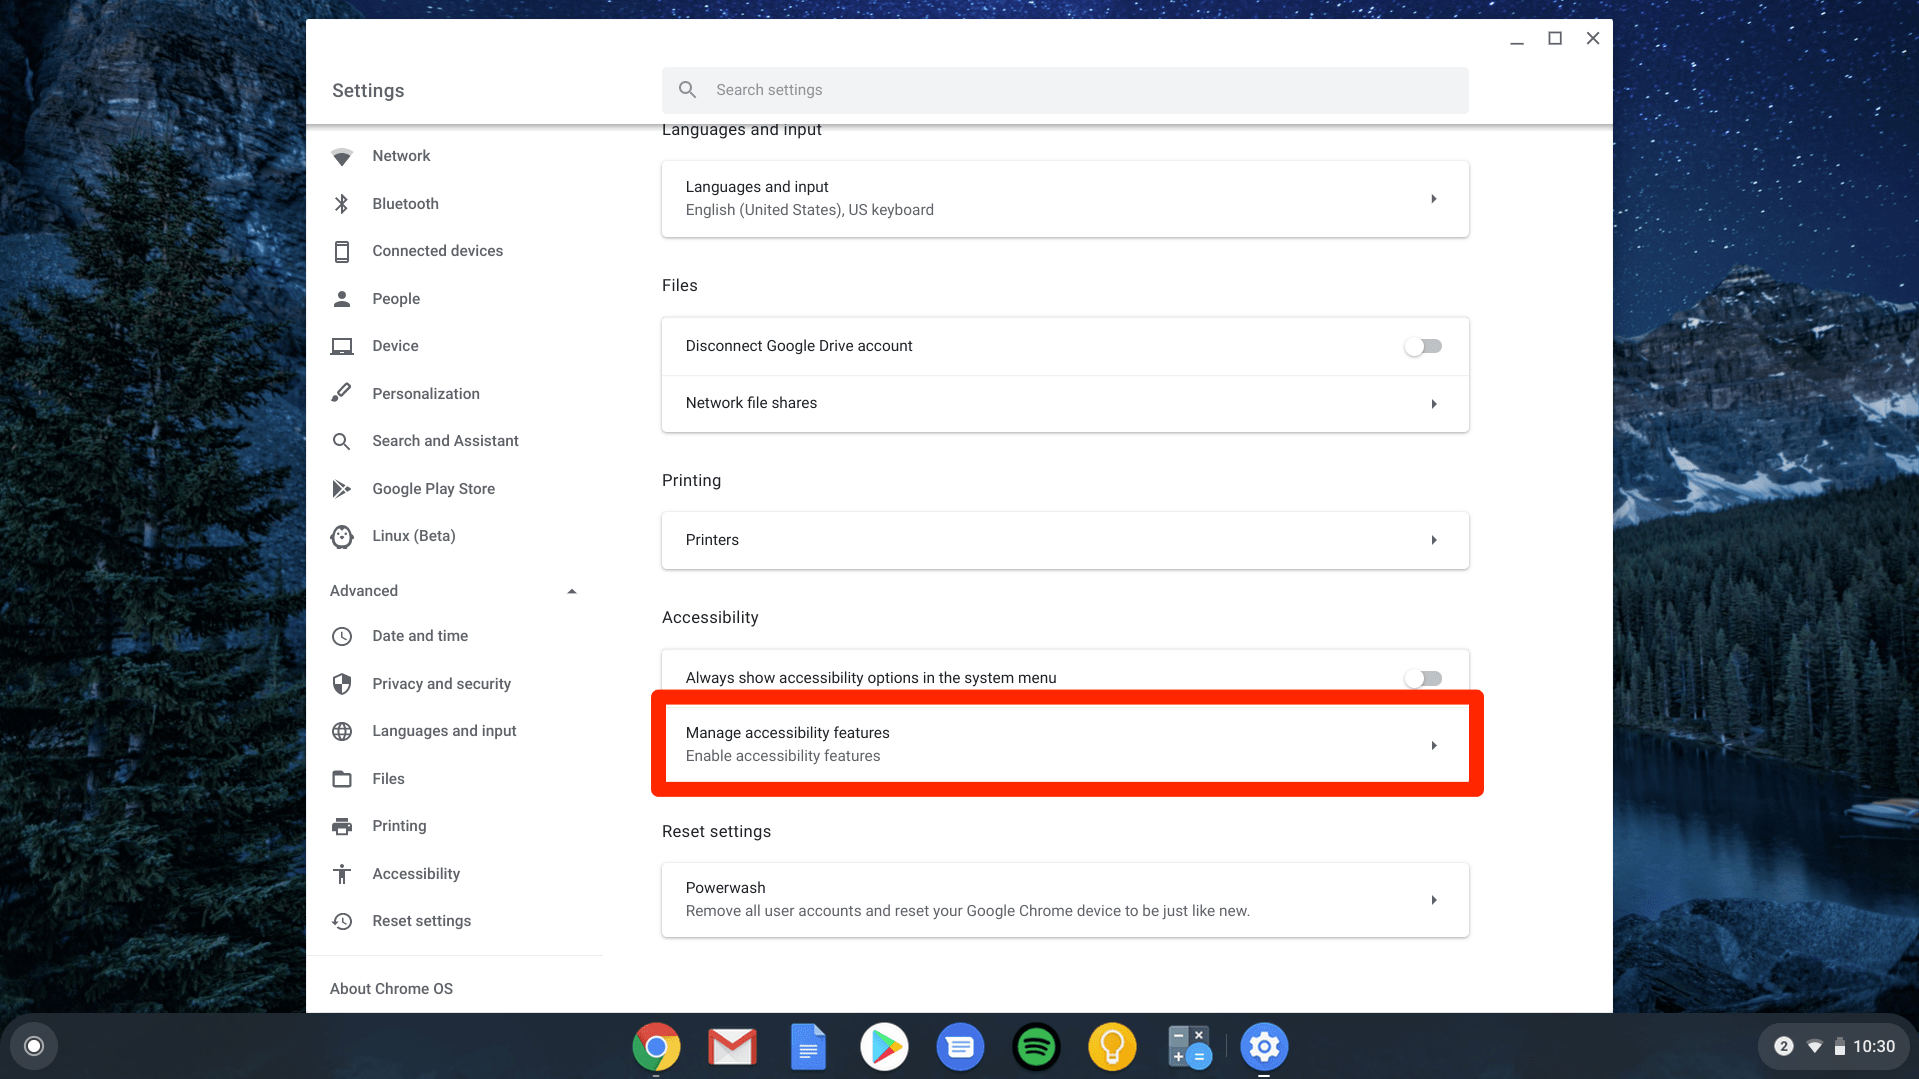The height and width of the screenshot is (1079, 1919).
Task: Click the Date and time clock icon
Action: [x=342, y=636]
